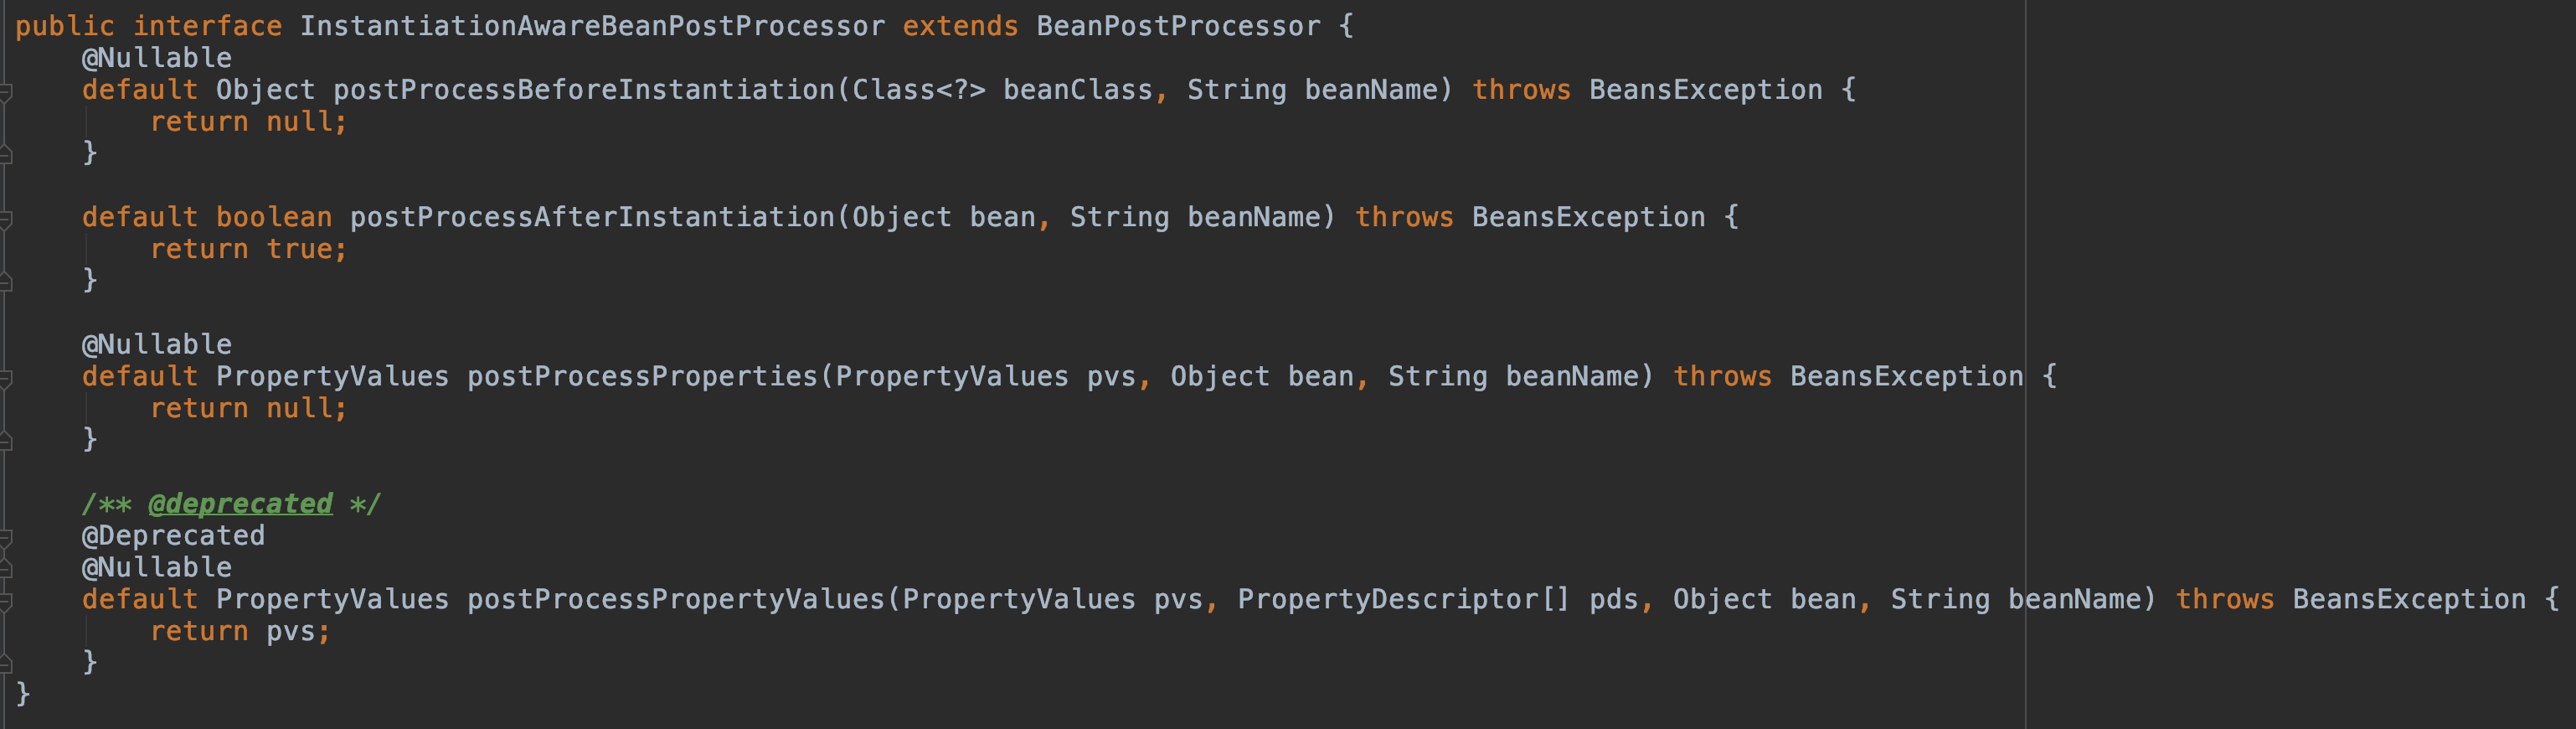Click the BeanPostProcessor parent interface name
This screenshot has width=2576, height=729.
tap(1178, 26)
